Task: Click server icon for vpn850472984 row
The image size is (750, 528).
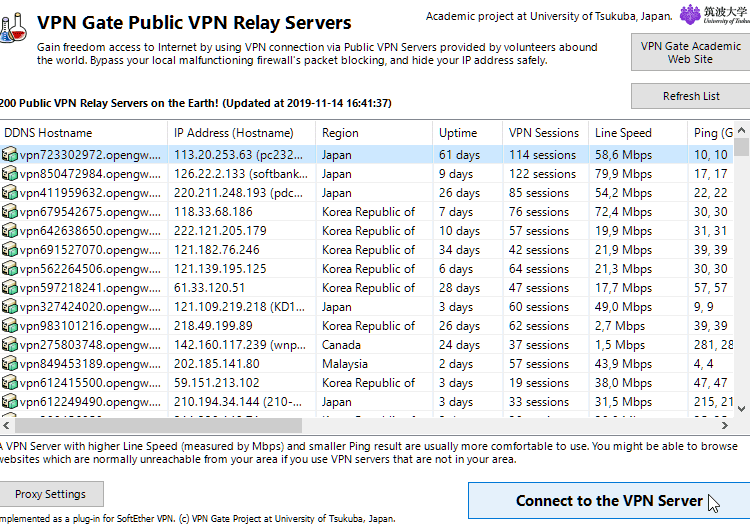Action: (x=10, y=174)
